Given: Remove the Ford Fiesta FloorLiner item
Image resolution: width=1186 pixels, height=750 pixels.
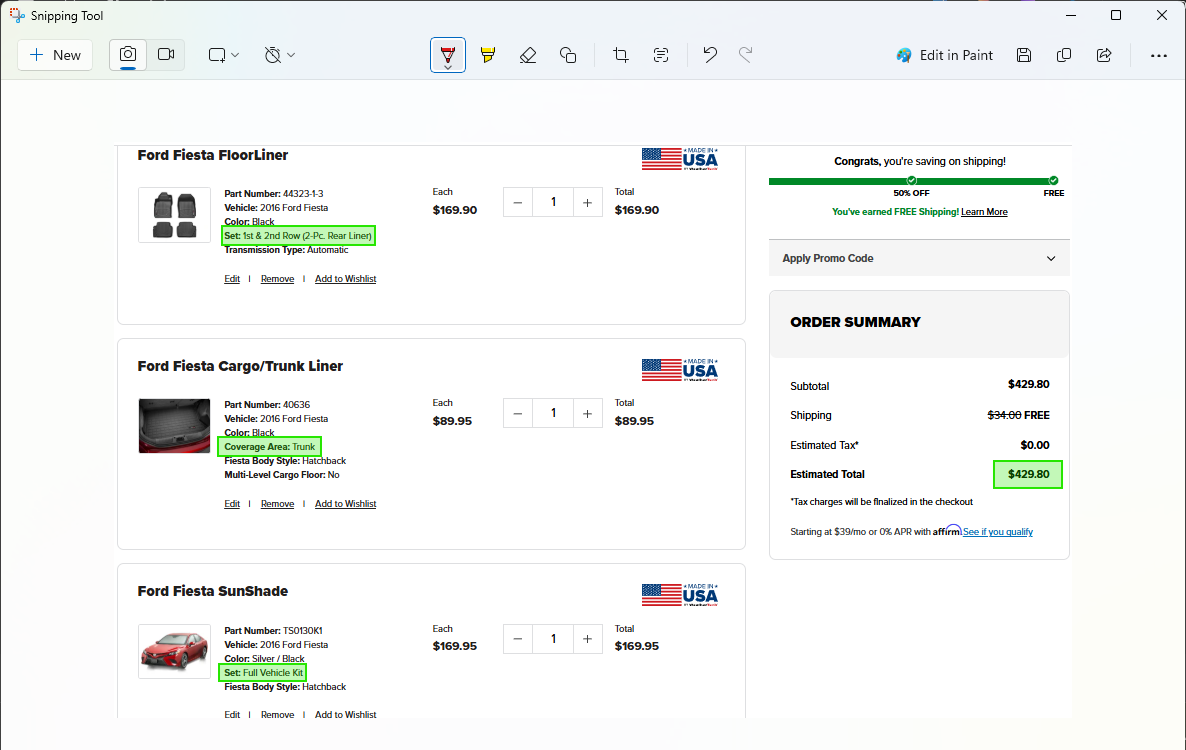Looking at the screenshot, I should point(278,279).
